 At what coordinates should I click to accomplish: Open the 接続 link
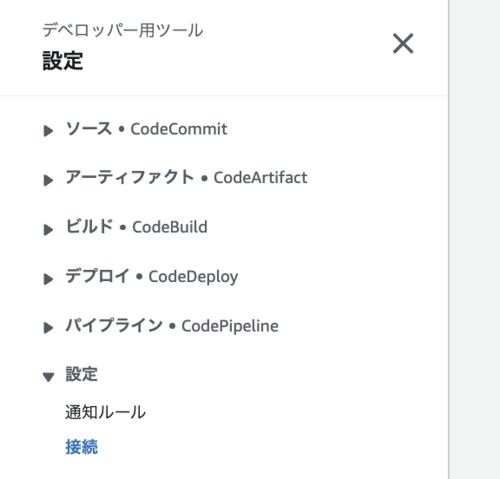tap(81, 447)
